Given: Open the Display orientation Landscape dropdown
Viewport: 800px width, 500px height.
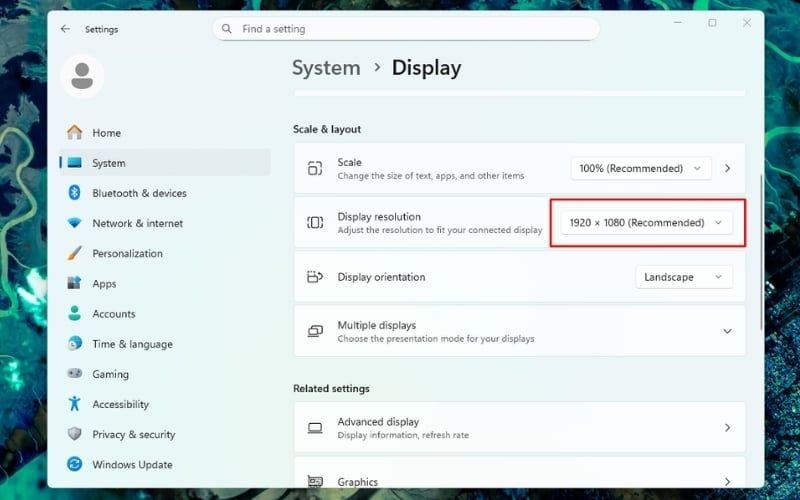Looking at the screenshot, I should click(683, 277).
